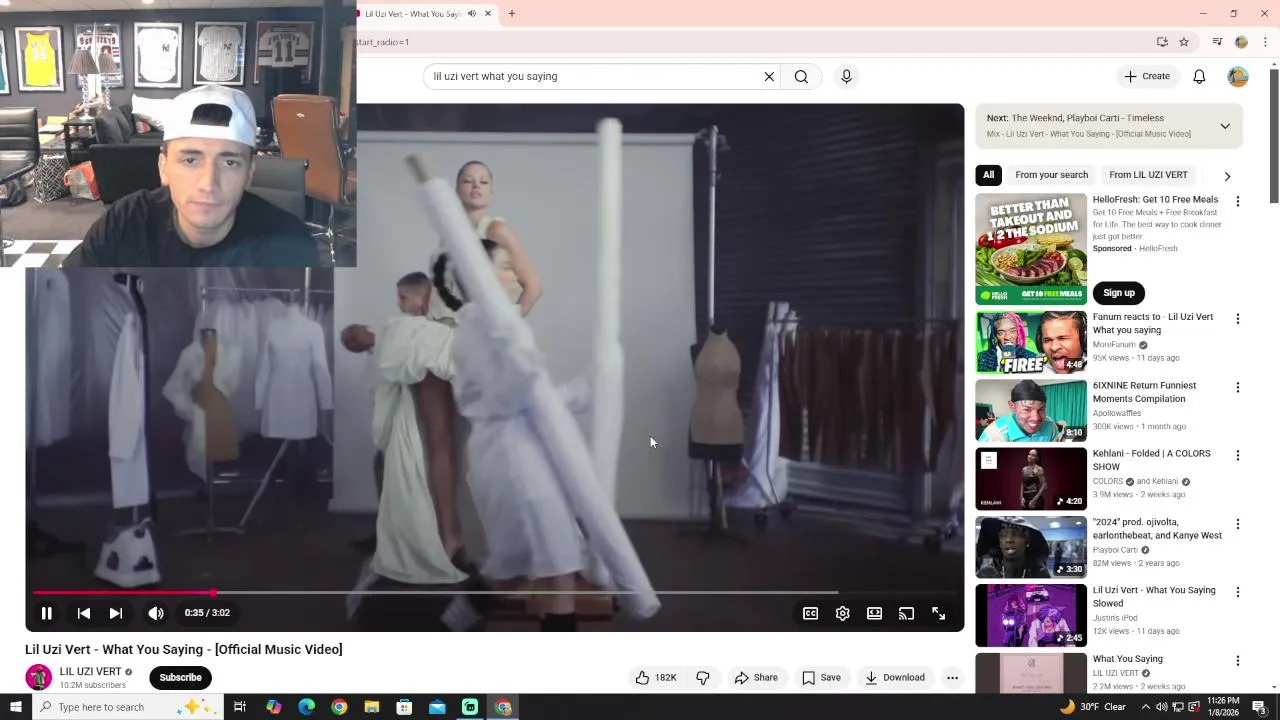
Task: Open the LIL UZI VERT channel avatar
Action: click(38, 677)
